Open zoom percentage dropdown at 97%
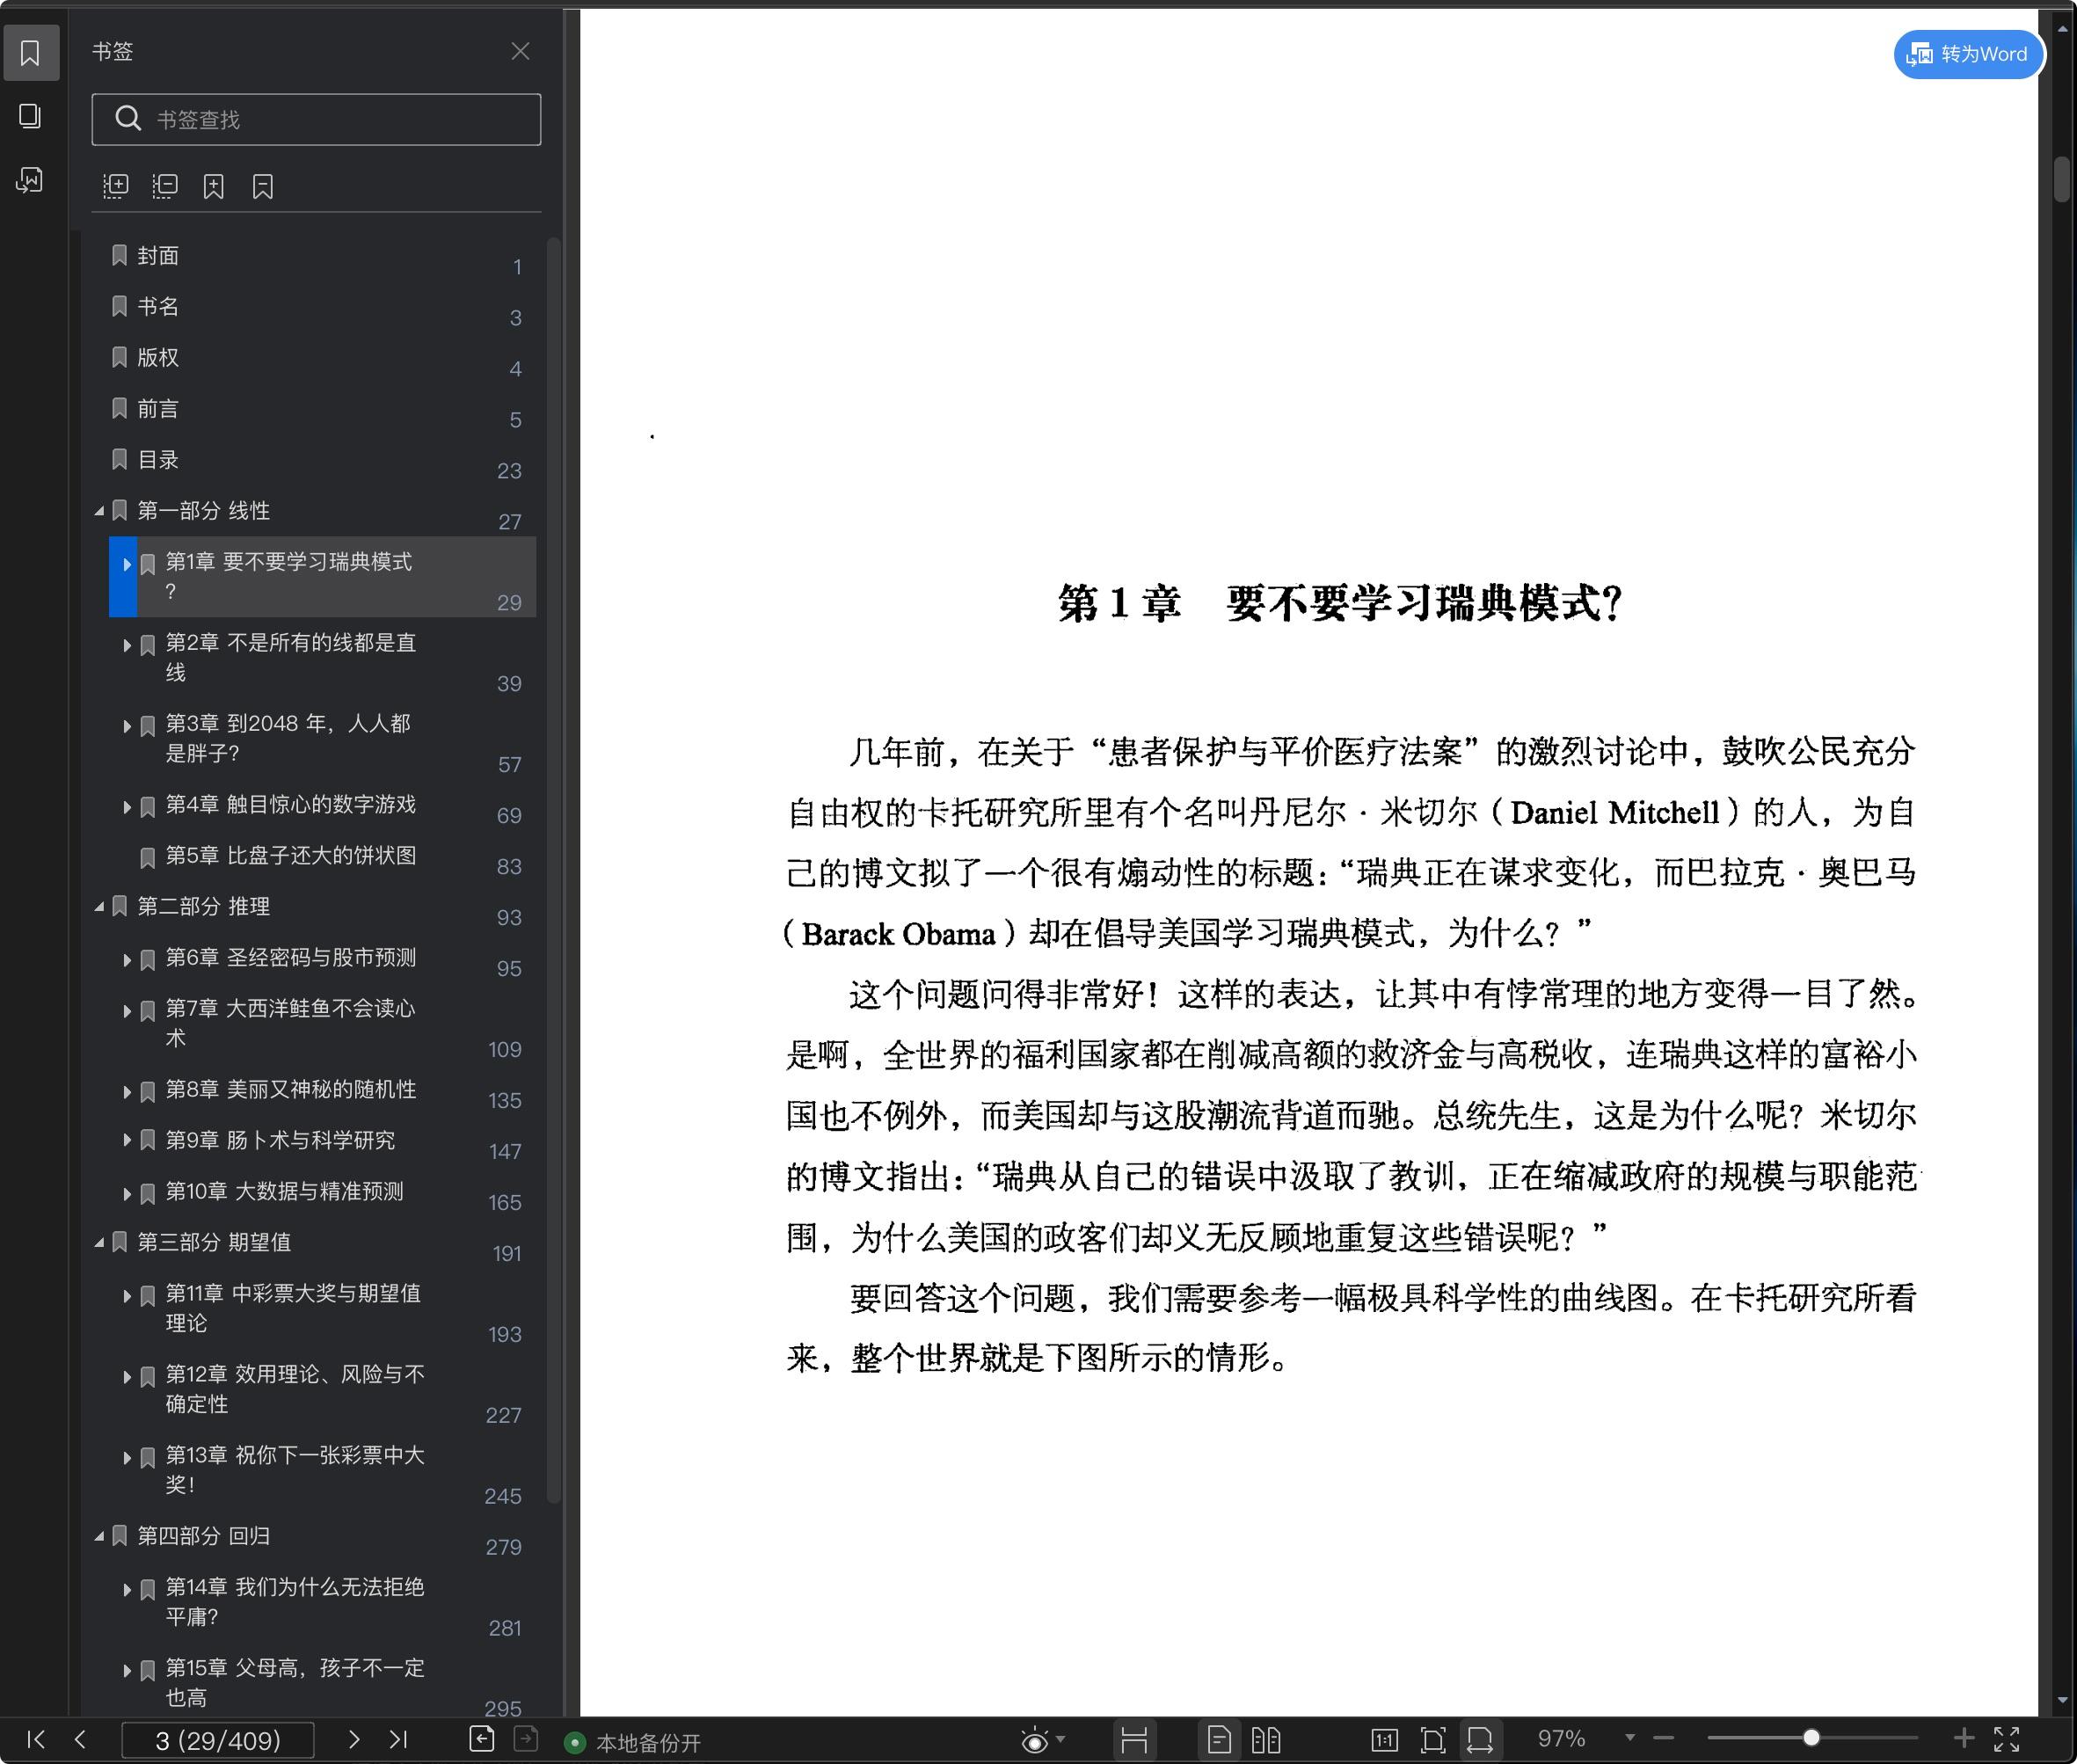 [1630, 1738]
